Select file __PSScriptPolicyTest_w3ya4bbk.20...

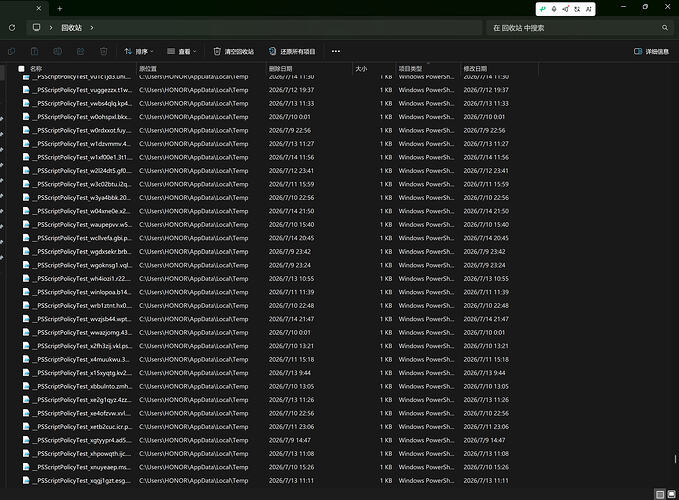(84, 197)
